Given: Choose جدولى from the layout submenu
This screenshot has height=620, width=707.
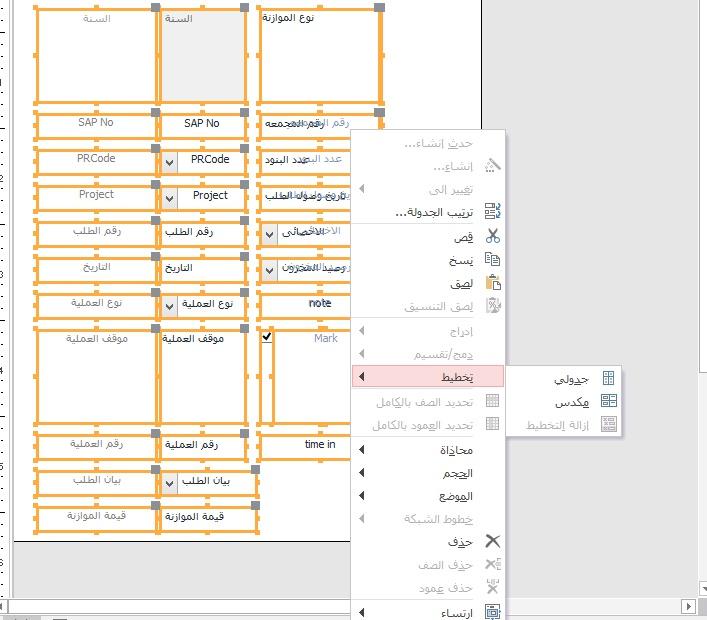Looking at the screenshot, I should 564,378.
